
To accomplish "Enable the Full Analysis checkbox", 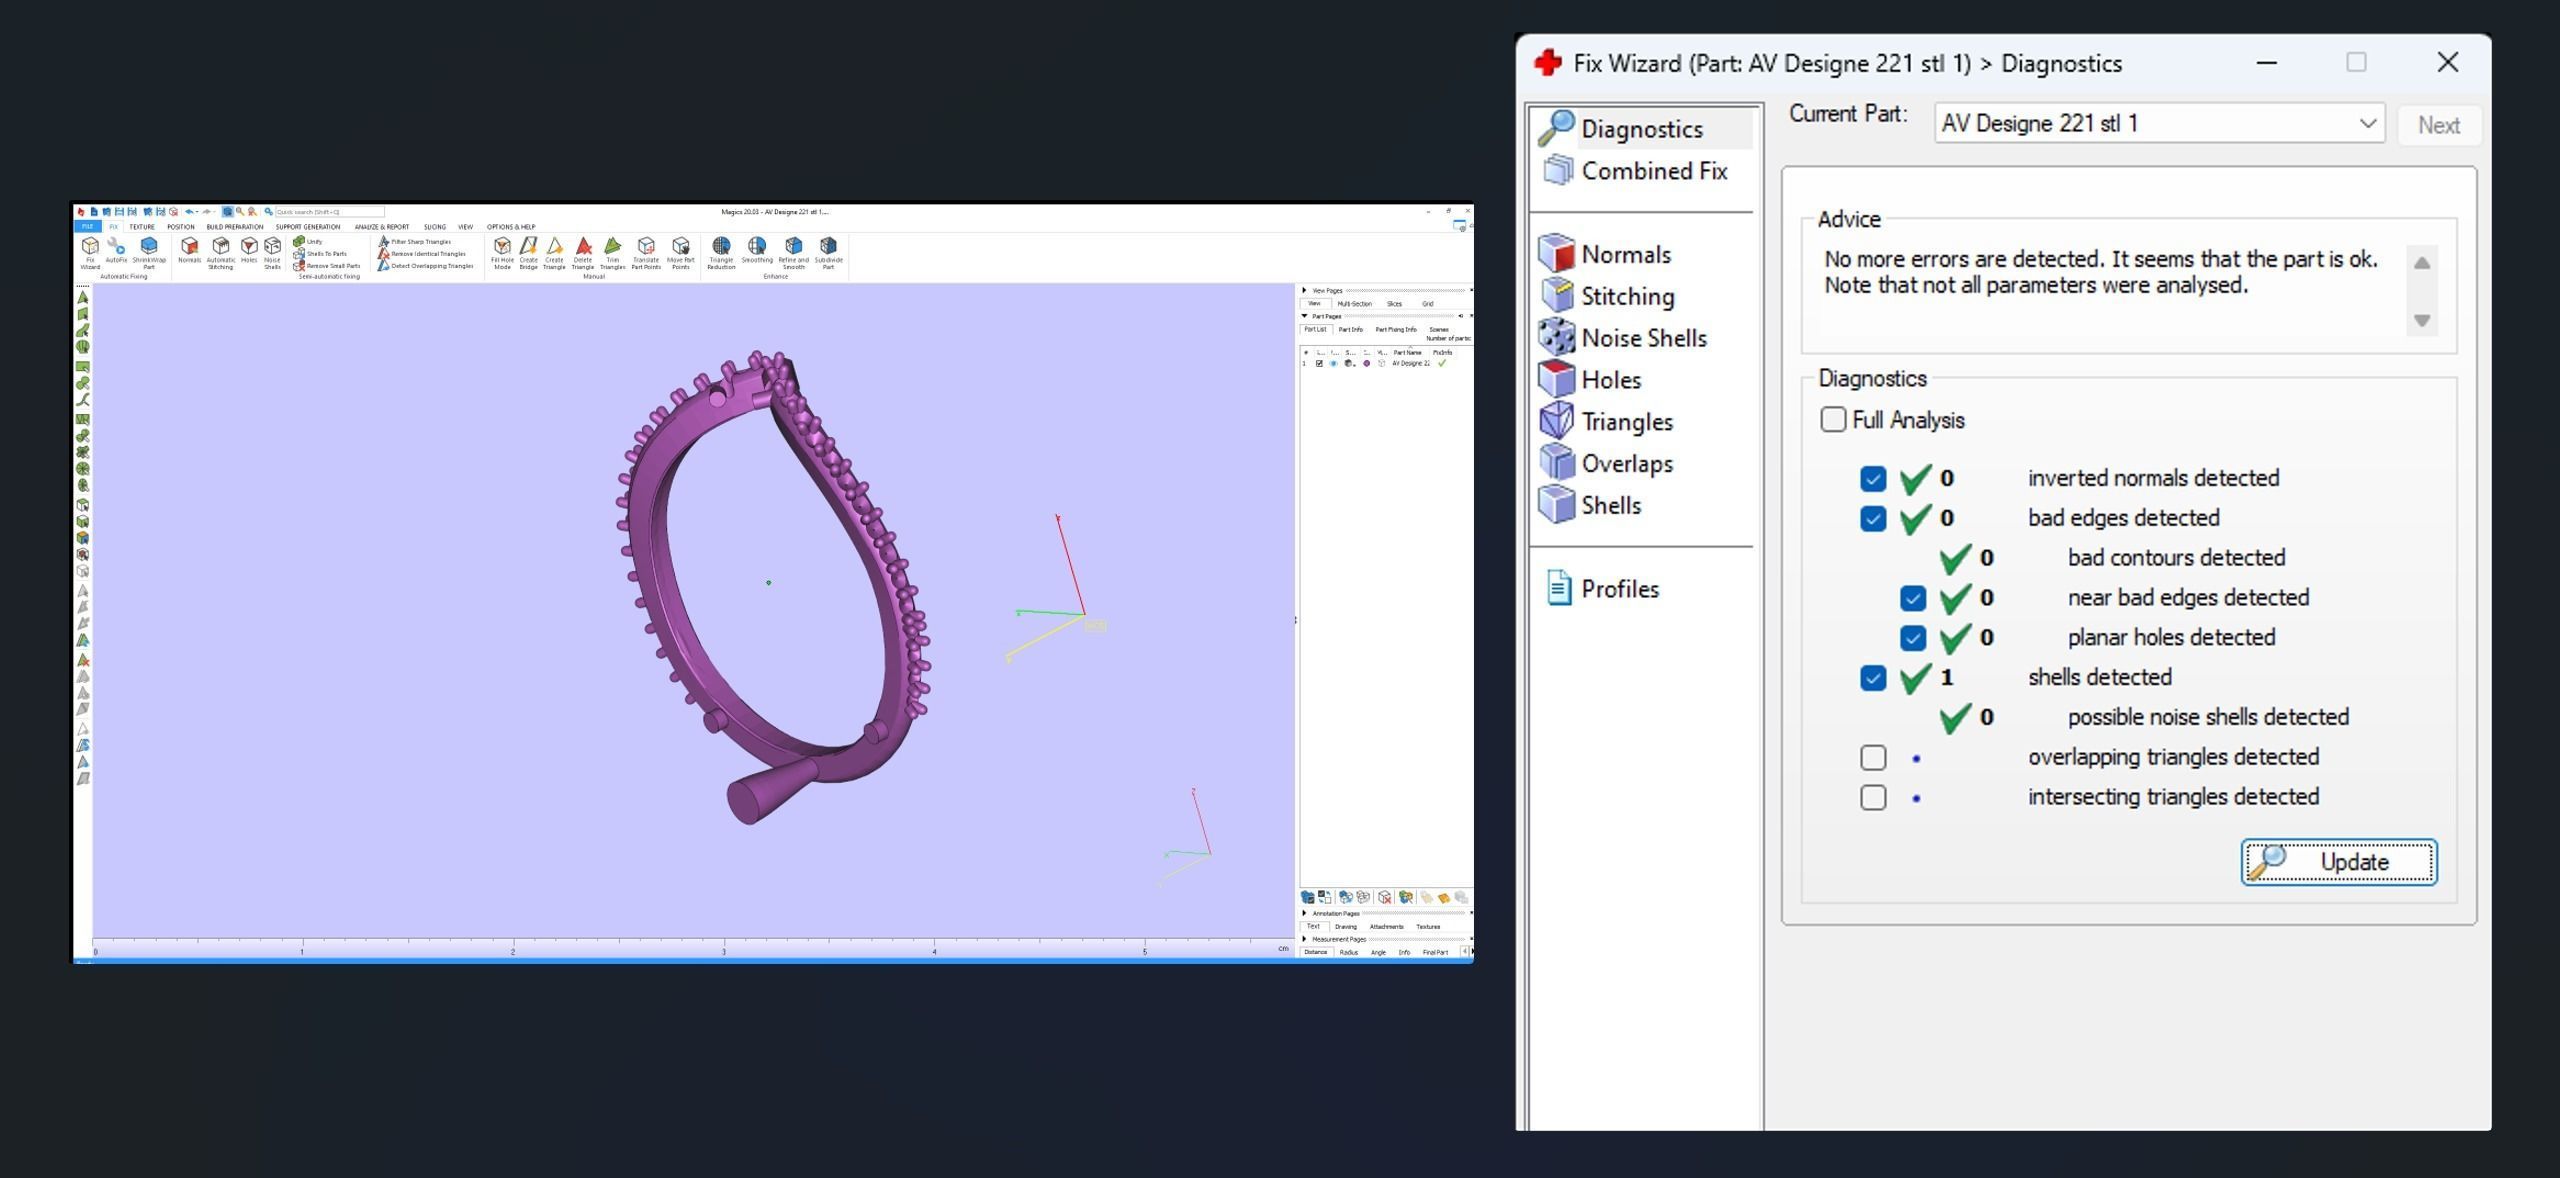I will tap(1832, 420).
